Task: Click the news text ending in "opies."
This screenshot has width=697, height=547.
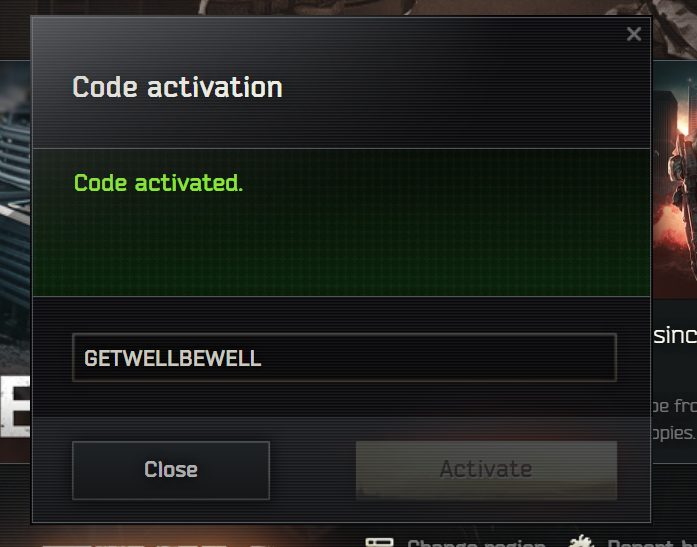Action: coord(674,433)
